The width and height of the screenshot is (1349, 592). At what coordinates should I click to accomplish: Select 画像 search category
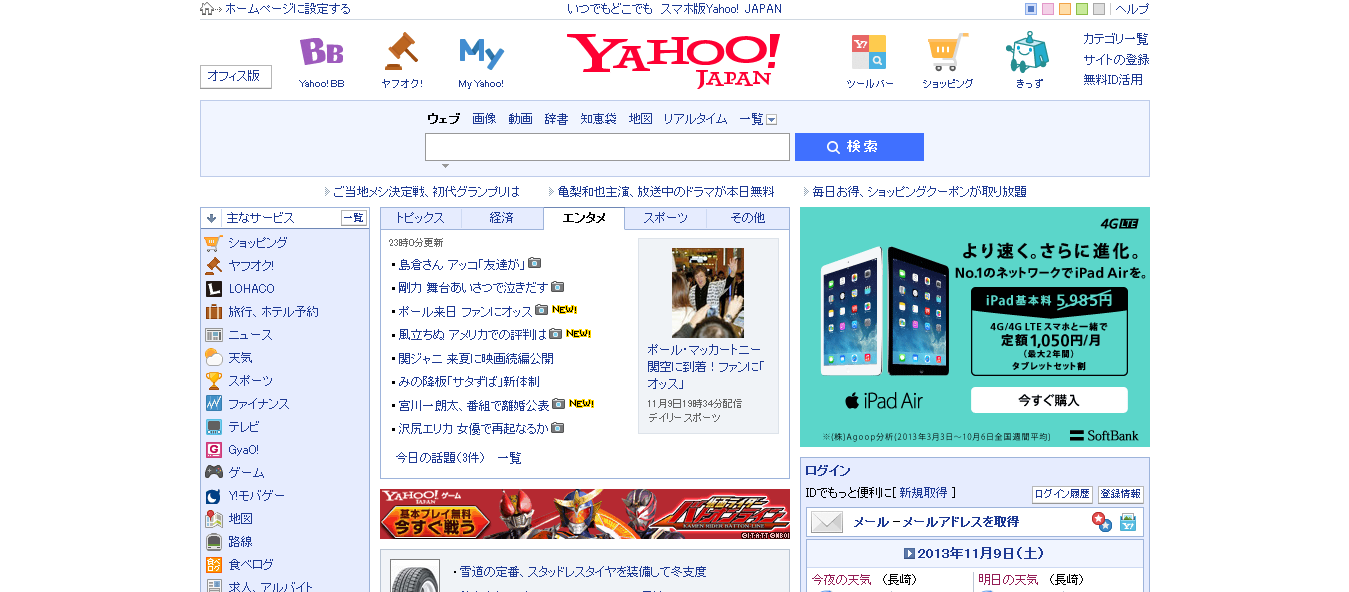click(484, 119)
